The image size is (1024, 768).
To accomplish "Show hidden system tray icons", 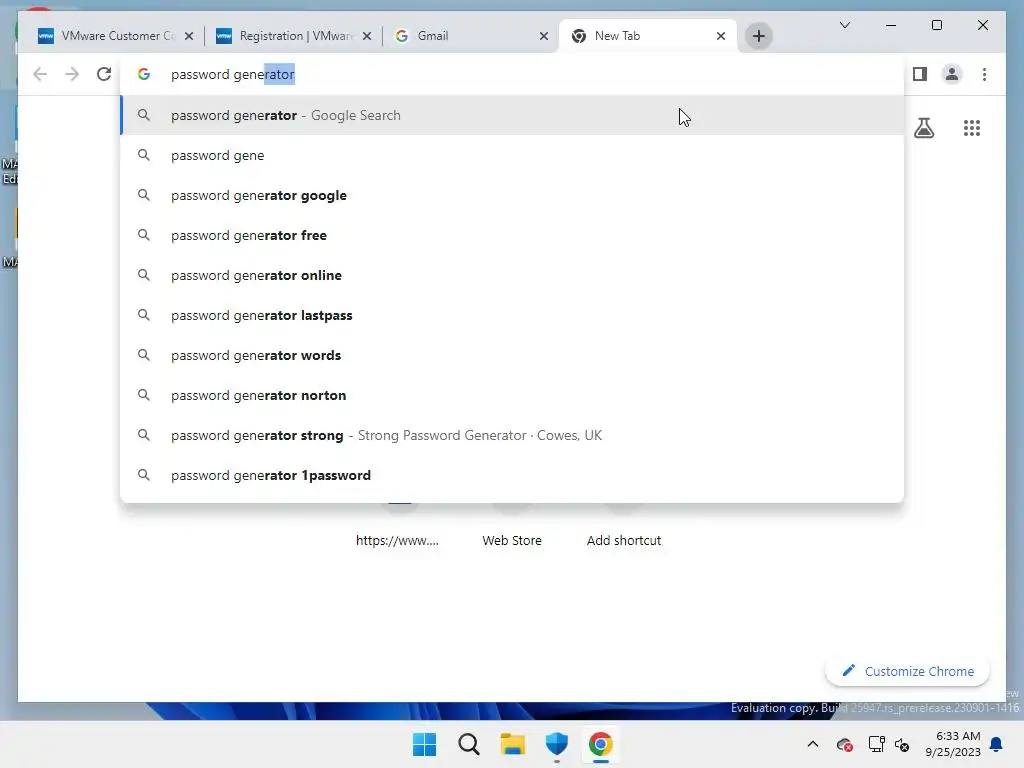I will point(812,744).
